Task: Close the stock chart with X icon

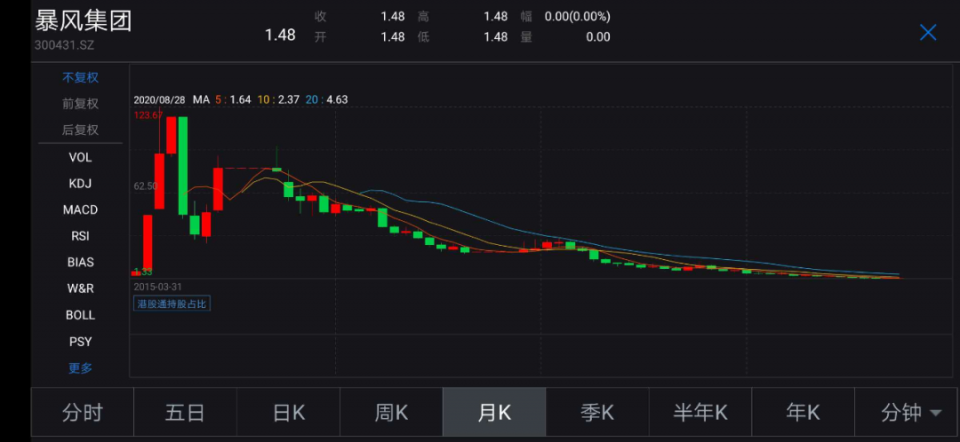Action: click(928, 32)
